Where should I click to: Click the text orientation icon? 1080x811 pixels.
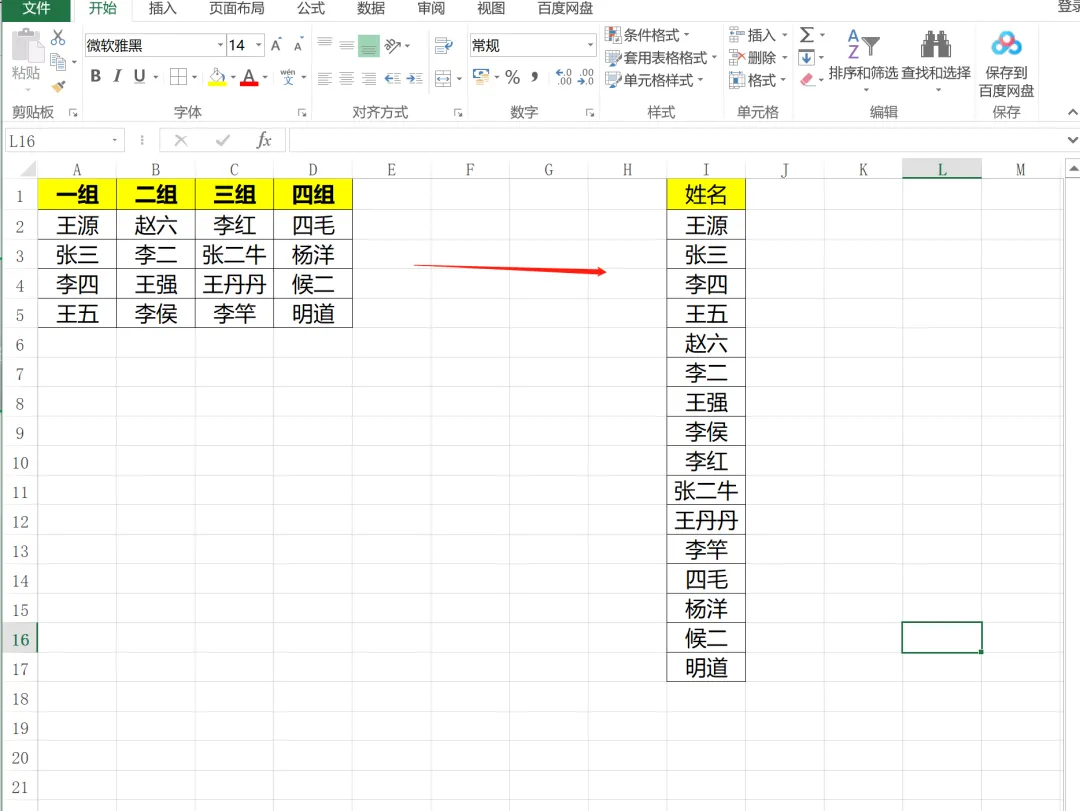coord(393,45)
